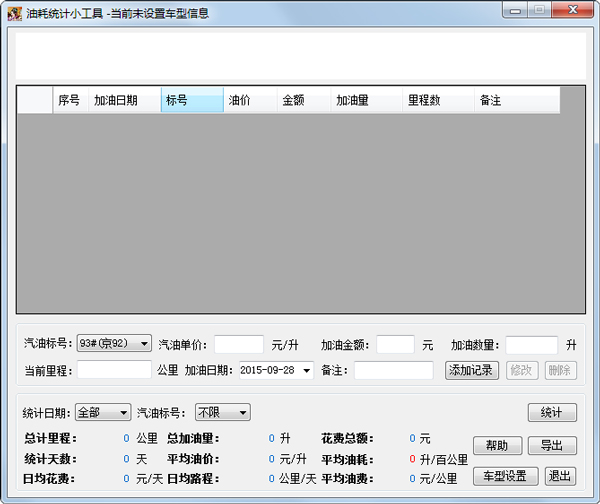
Task: Open the 加油日期 date picker dropdown
Action: tap(307, 370)
